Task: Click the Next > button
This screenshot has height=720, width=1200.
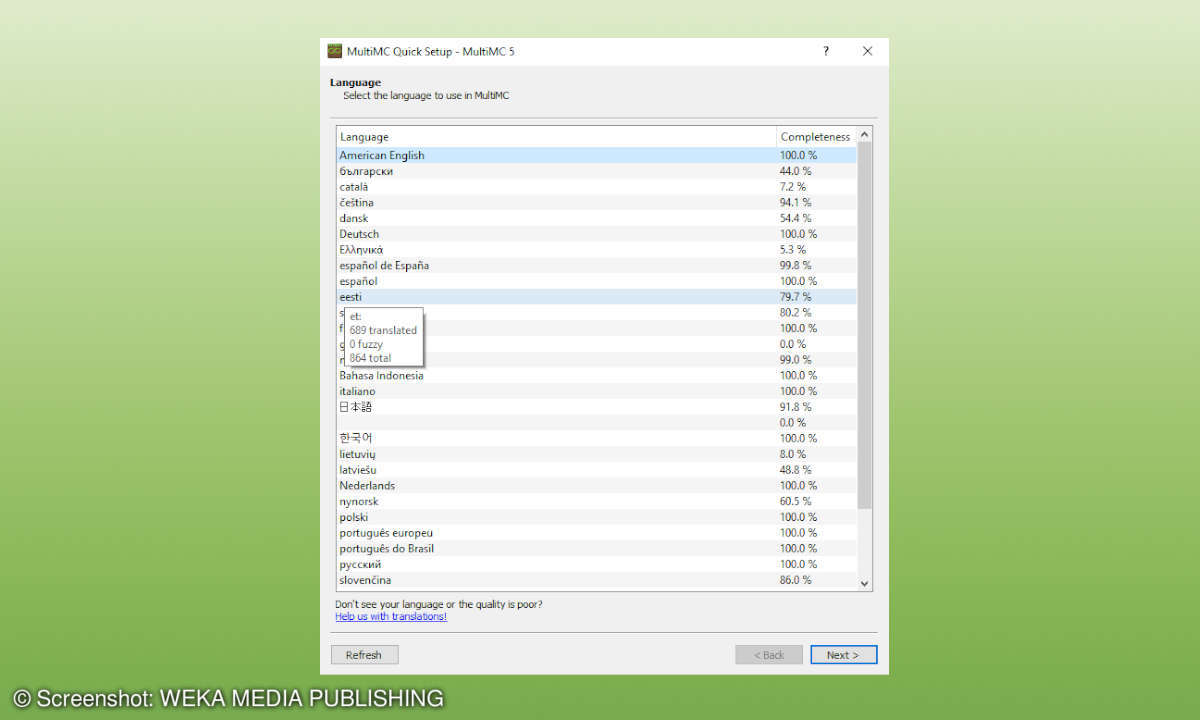Action: coord(843,655)
